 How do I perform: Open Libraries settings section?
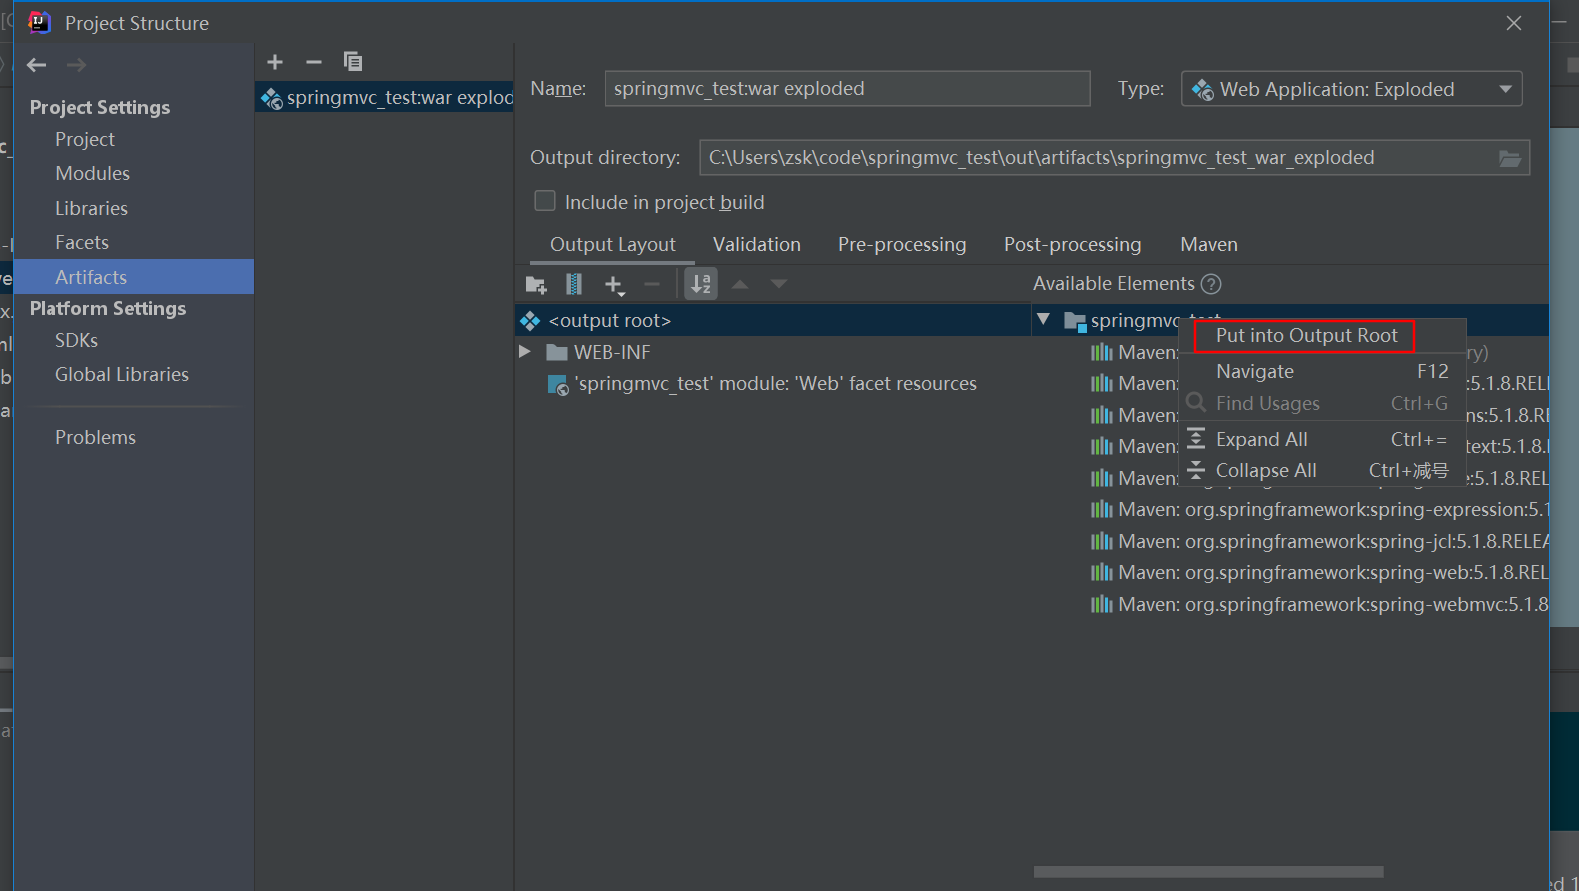(92, 209)
